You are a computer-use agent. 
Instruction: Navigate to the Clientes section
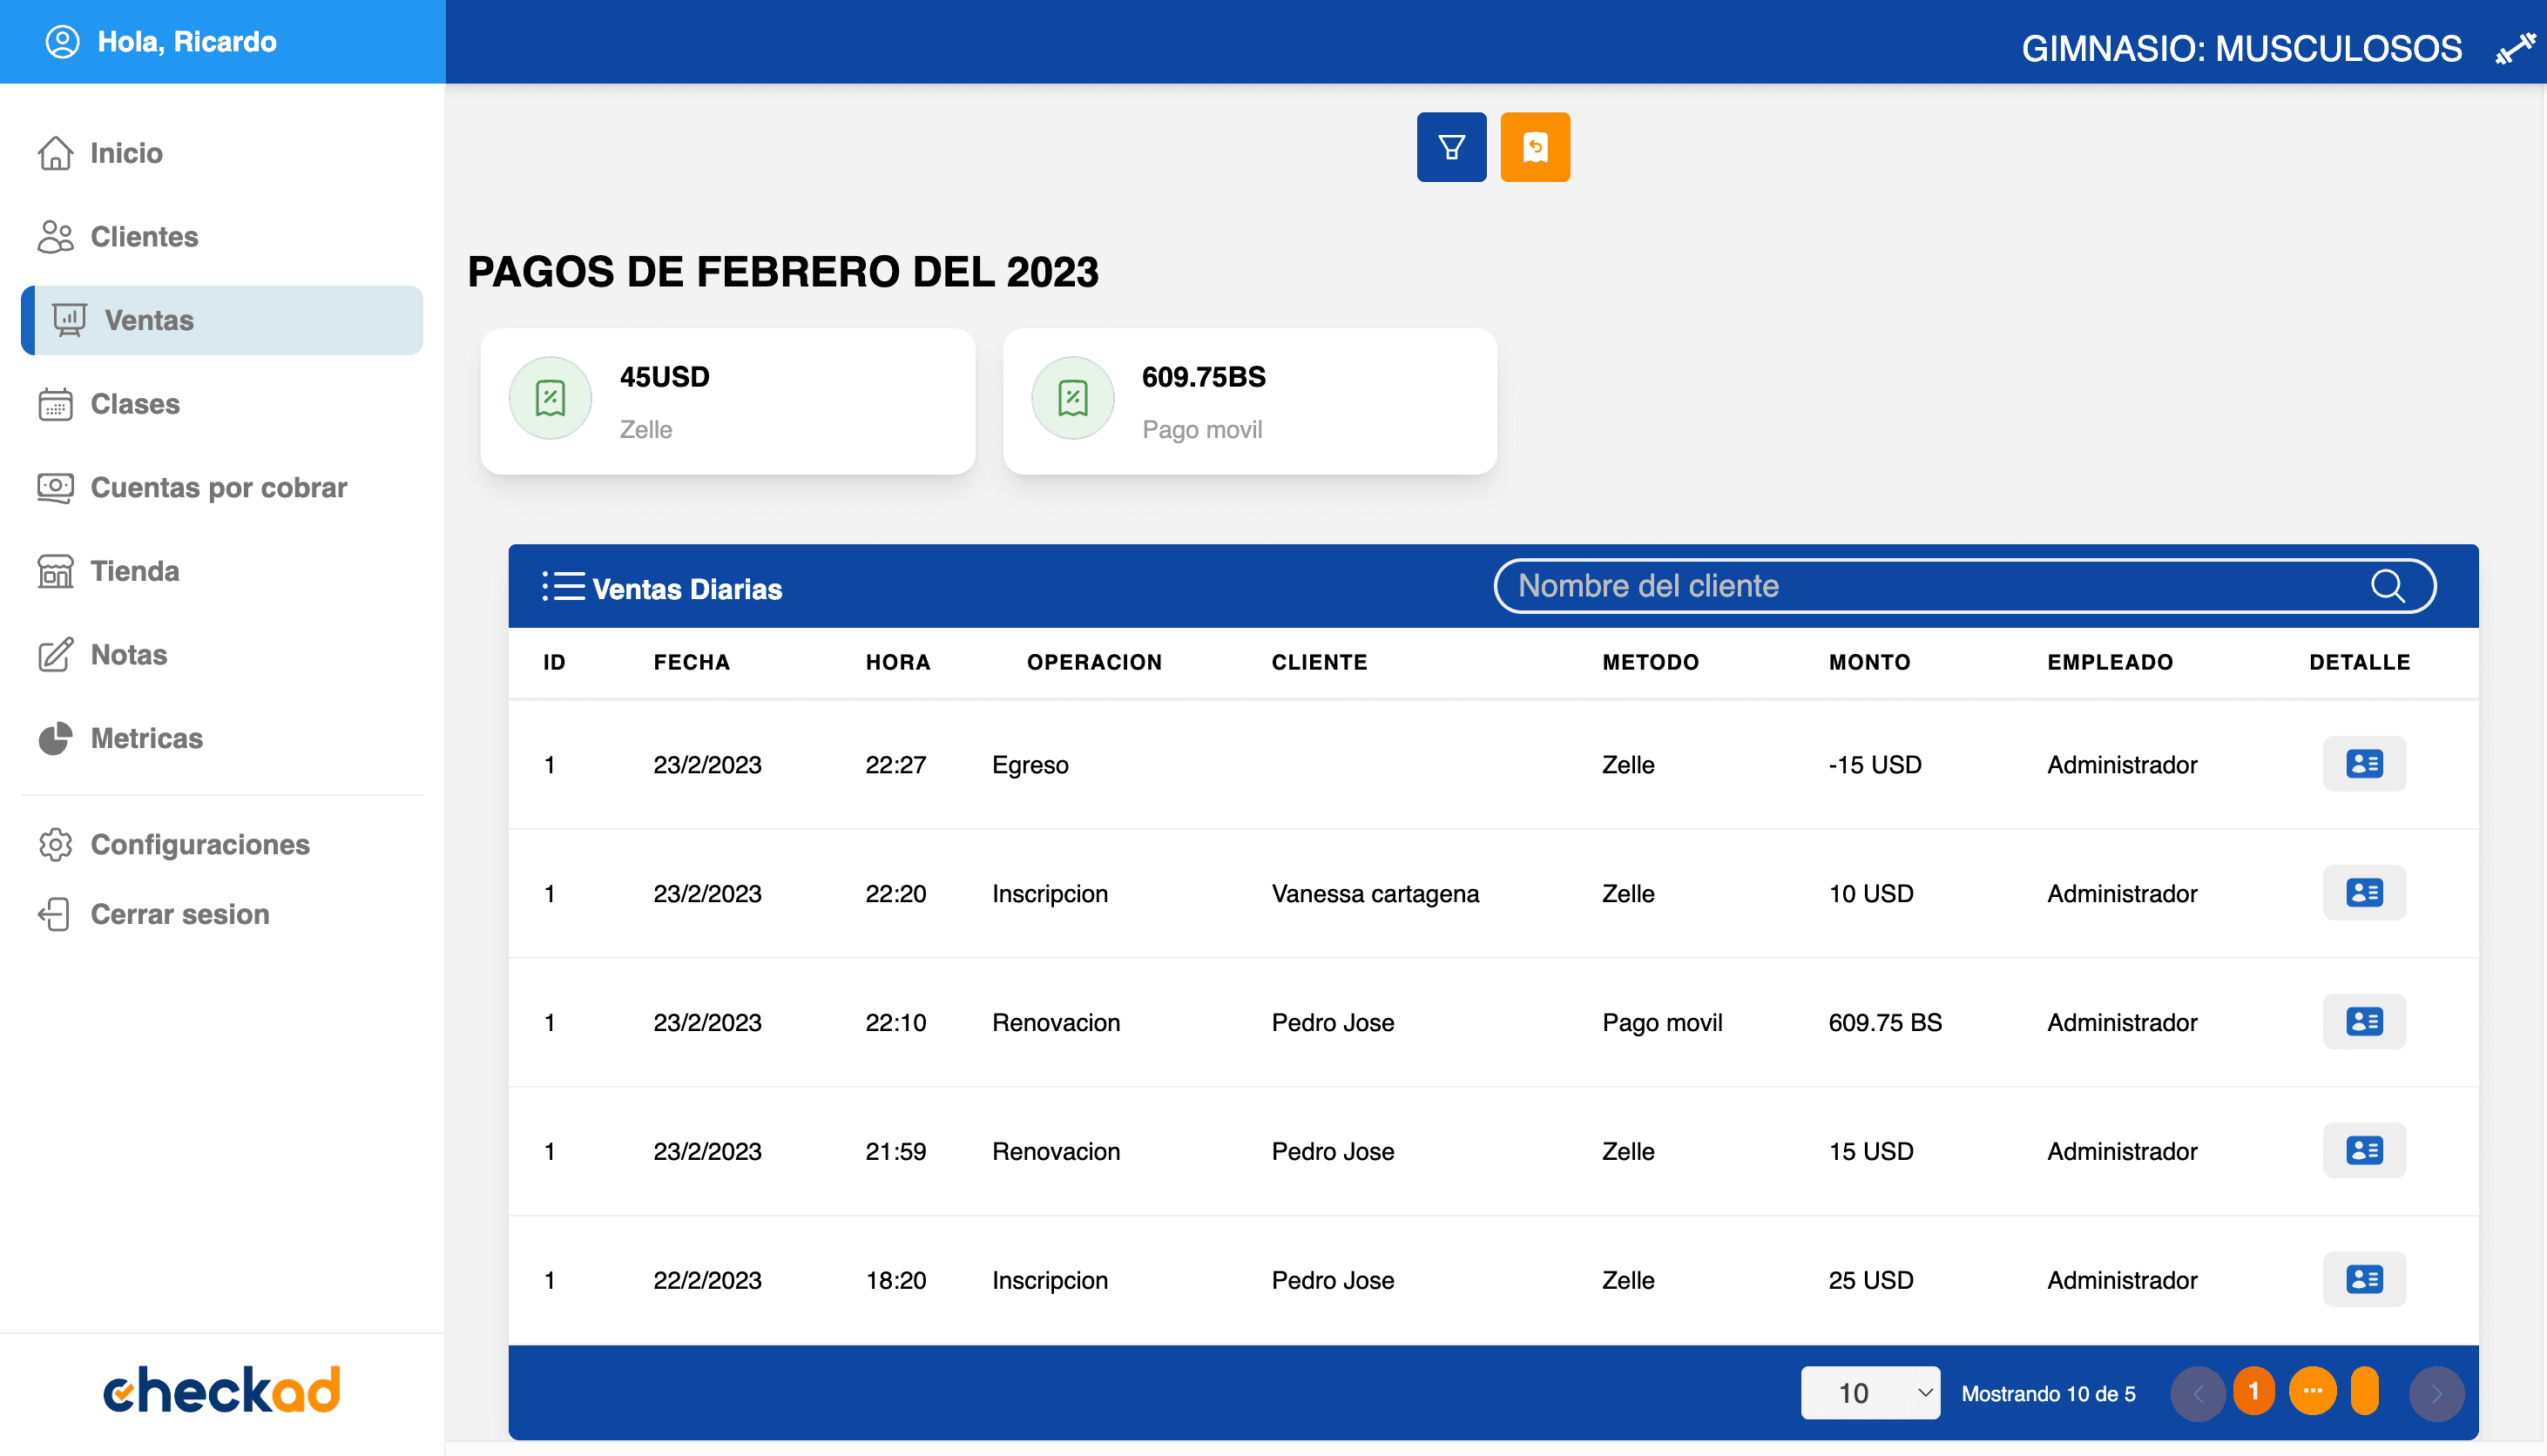143,237
